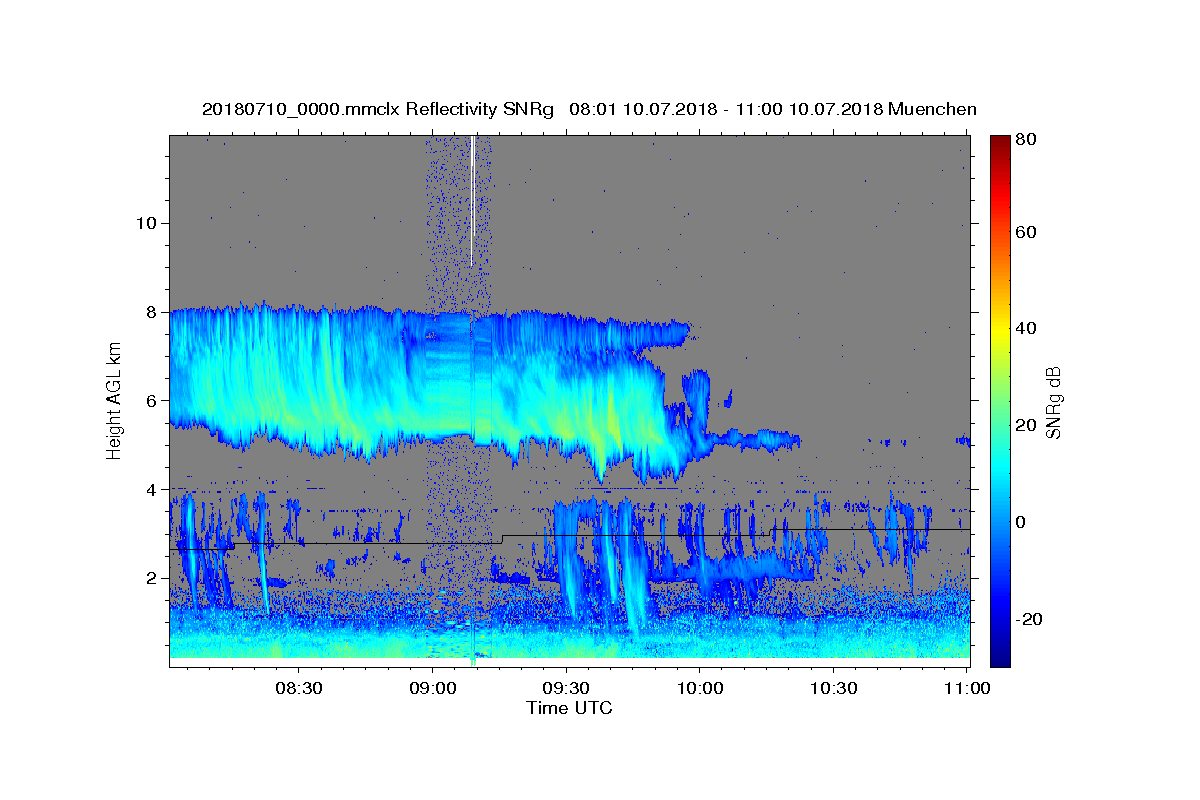
Task: Click the dark blue bottom of the colorbar
Action: [x=999, y=655]
